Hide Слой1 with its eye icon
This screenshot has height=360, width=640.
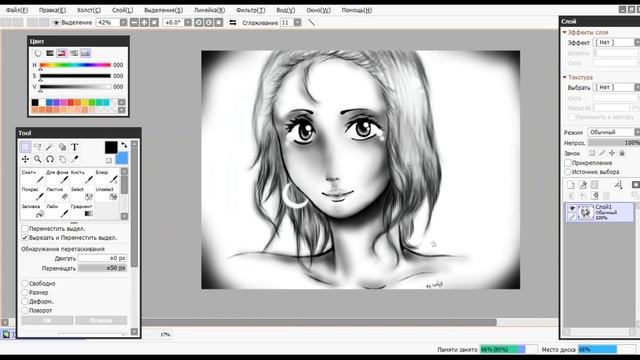click(572, 209)
